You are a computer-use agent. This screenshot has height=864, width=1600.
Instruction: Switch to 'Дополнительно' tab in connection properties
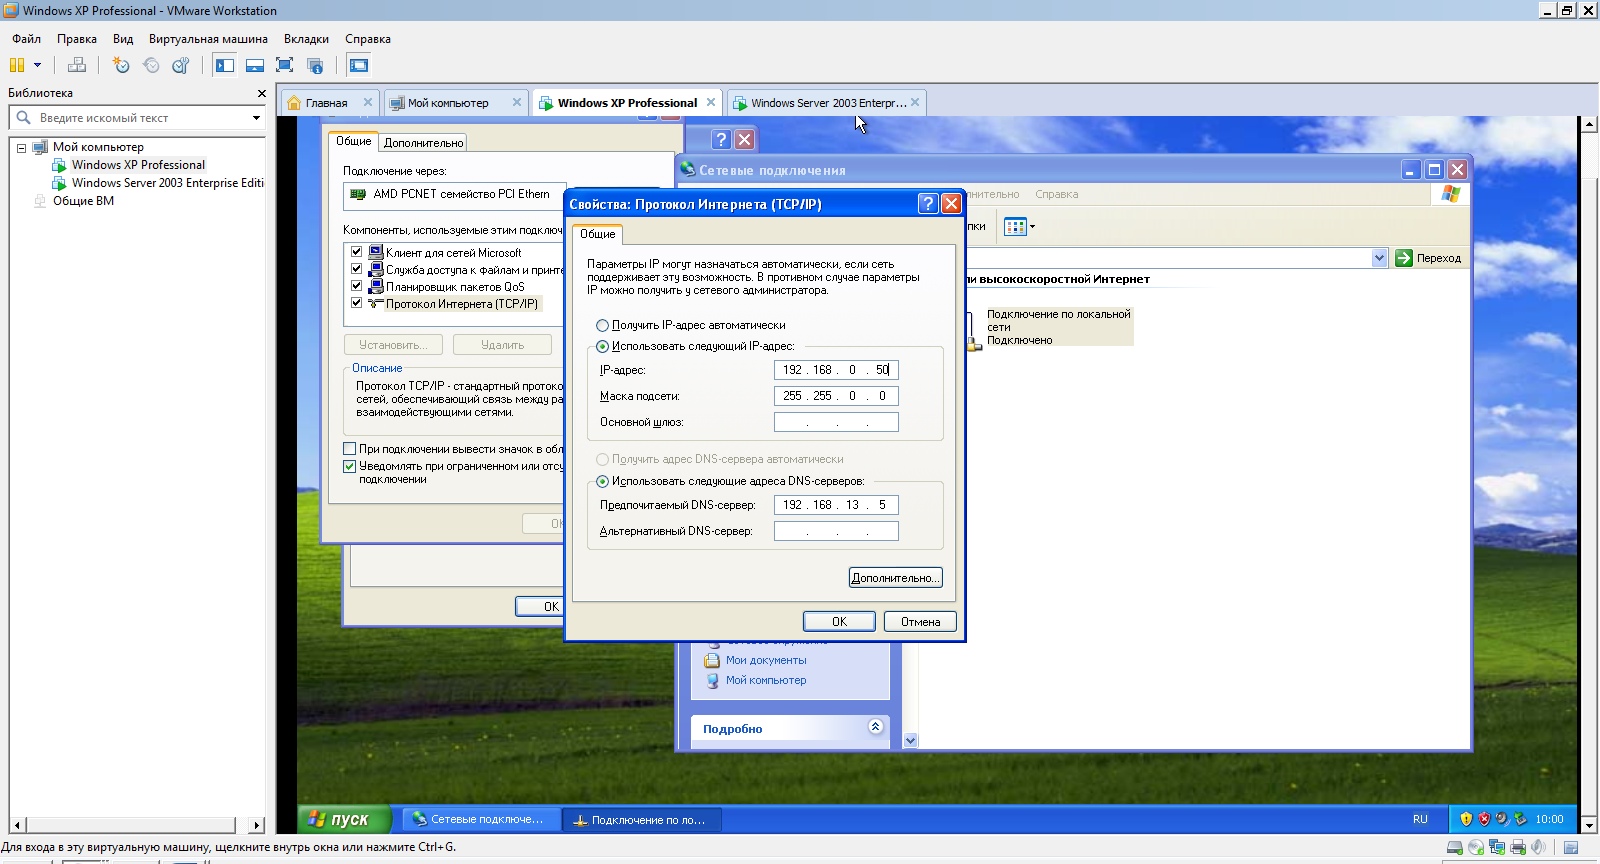tap(423, 143)
